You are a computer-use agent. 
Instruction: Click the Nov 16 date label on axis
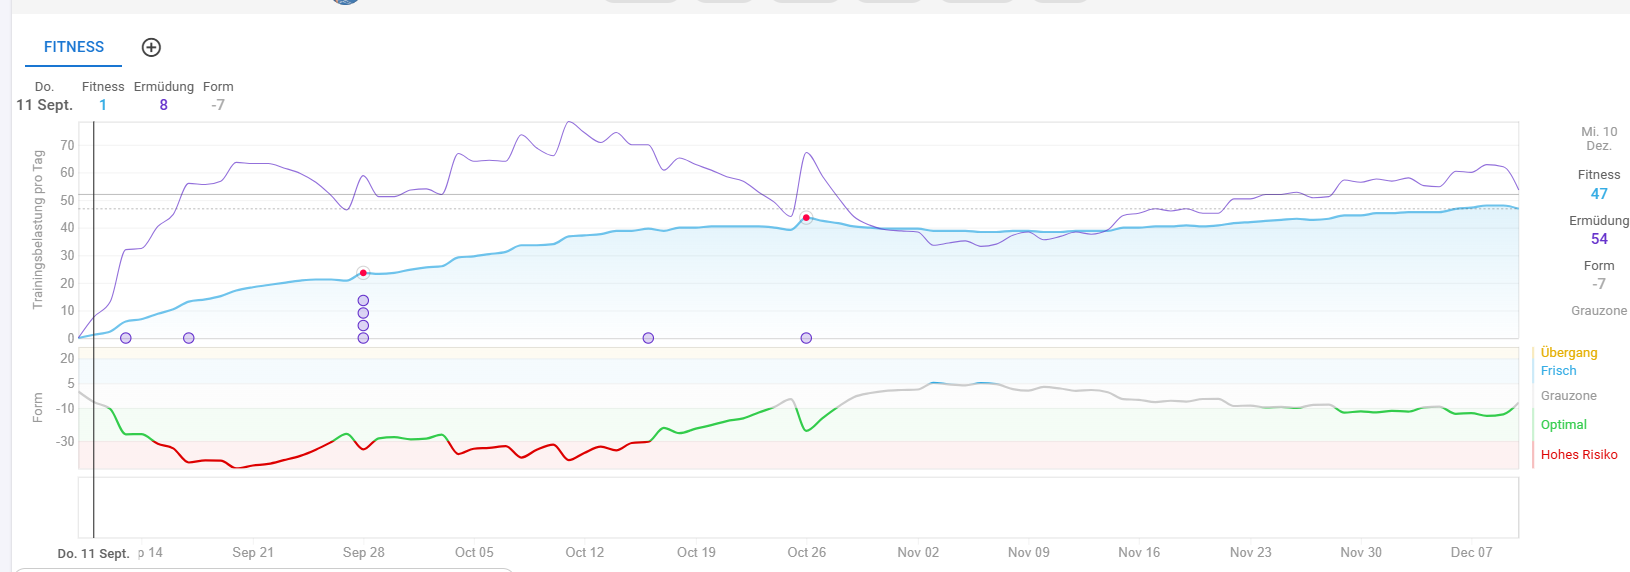coord(1139,552)
